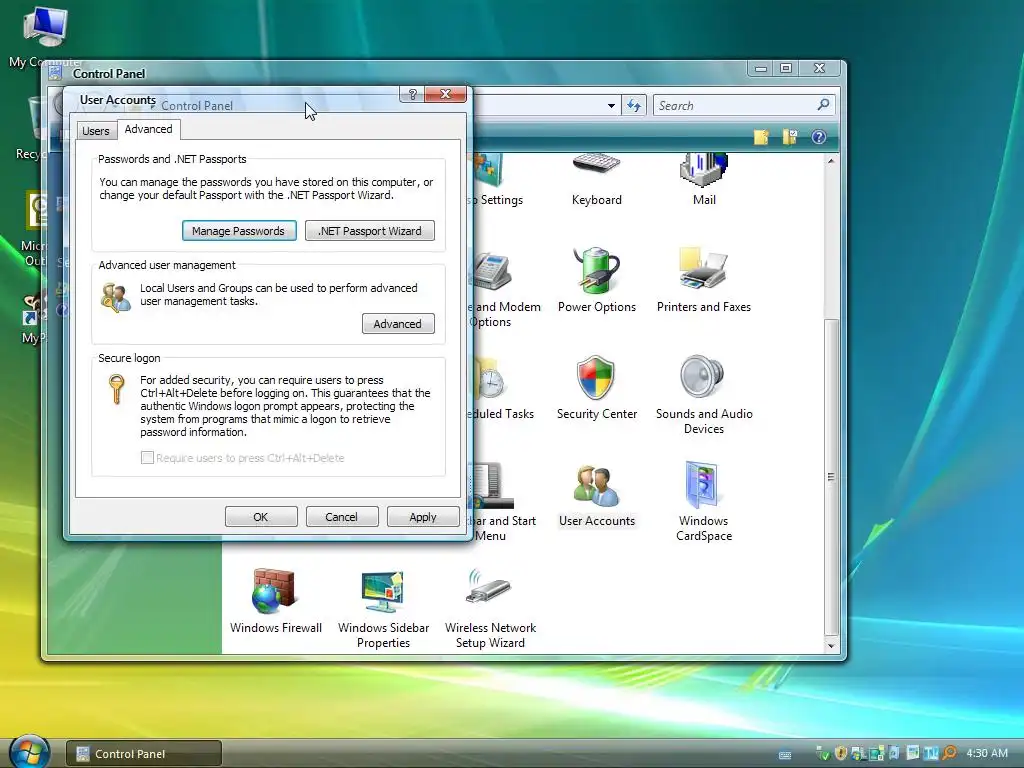Screen dimensions: 1024x768
Task: Click the Control Panel taskbar button
Action: point(144,754)
